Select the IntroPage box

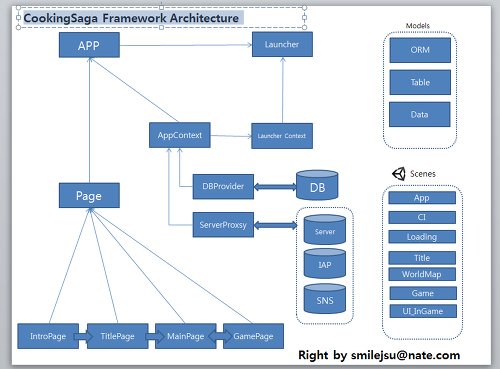pyautogui.click(x=48, y=336)
